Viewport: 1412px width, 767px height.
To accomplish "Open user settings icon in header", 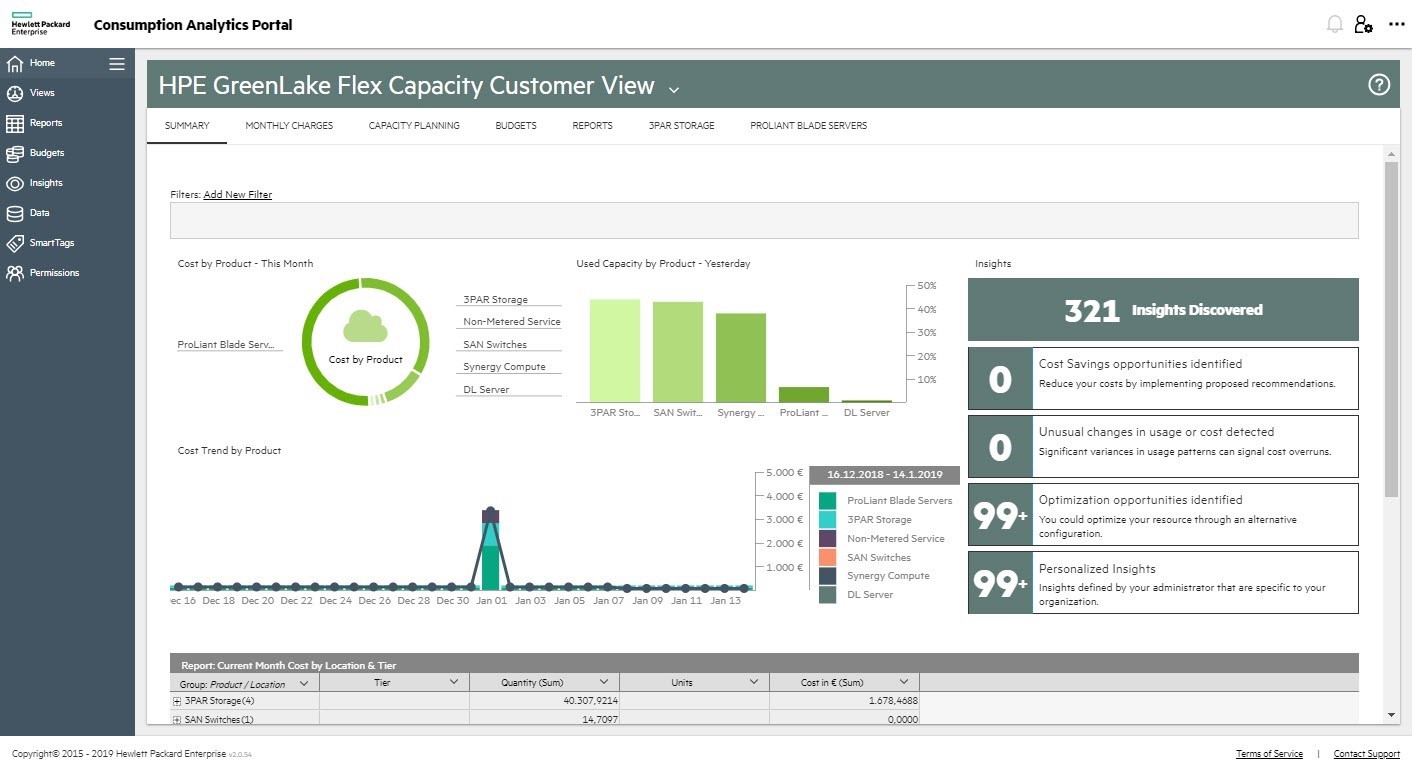I will click(x=1364, y=25).
